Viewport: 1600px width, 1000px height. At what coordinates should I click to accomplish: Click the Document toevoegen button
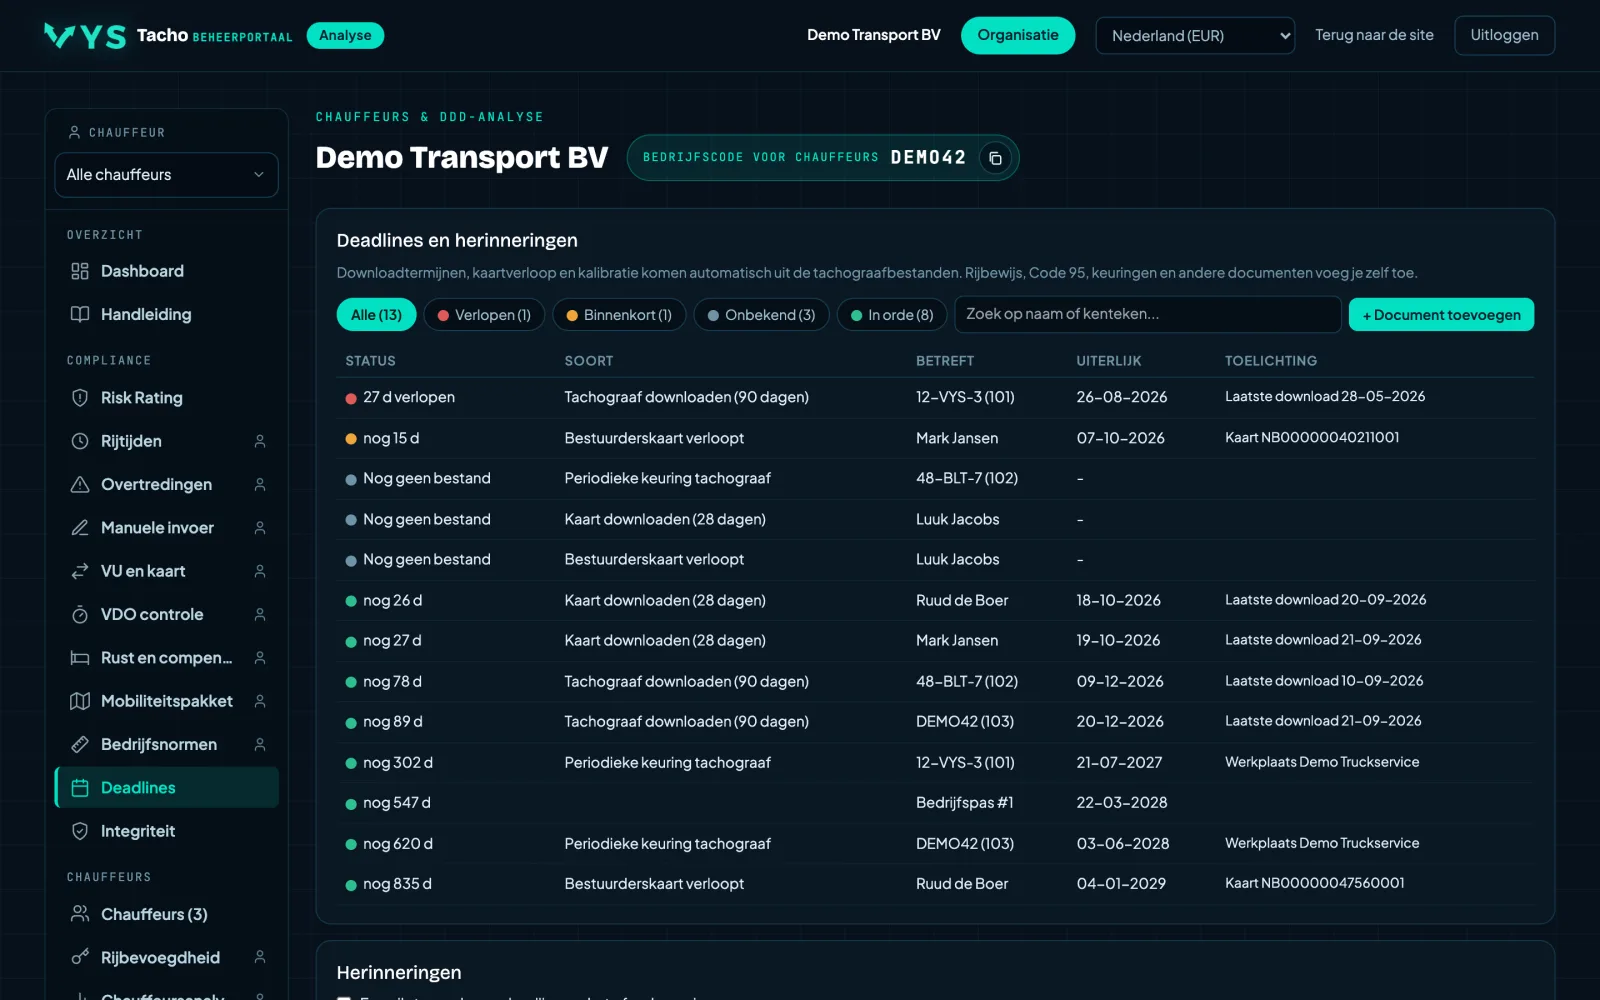pyautogui.click(x=1441, y=315)
